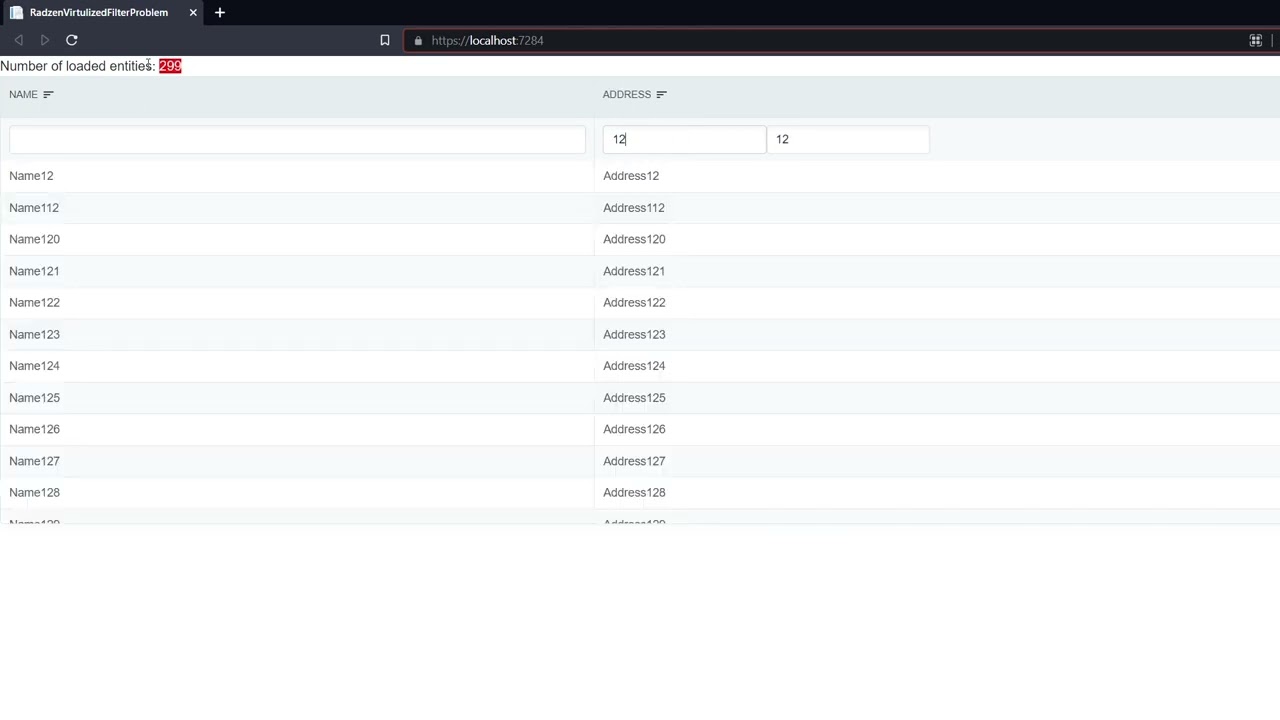Go forward with the browser forward arrow
The image size is (1280, 720).
[x=45, y=40]
